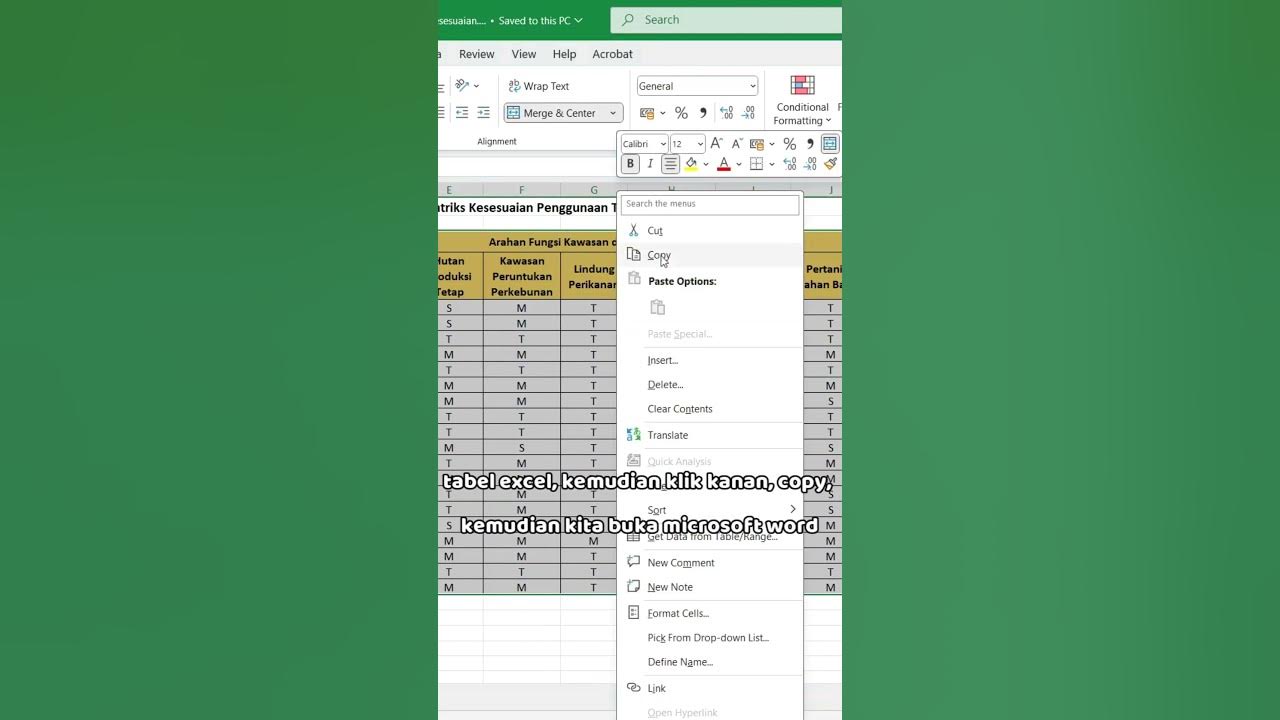Click the Format Cells icon
The height and width of the screenshot is (720, 1280).
(633, 613)
